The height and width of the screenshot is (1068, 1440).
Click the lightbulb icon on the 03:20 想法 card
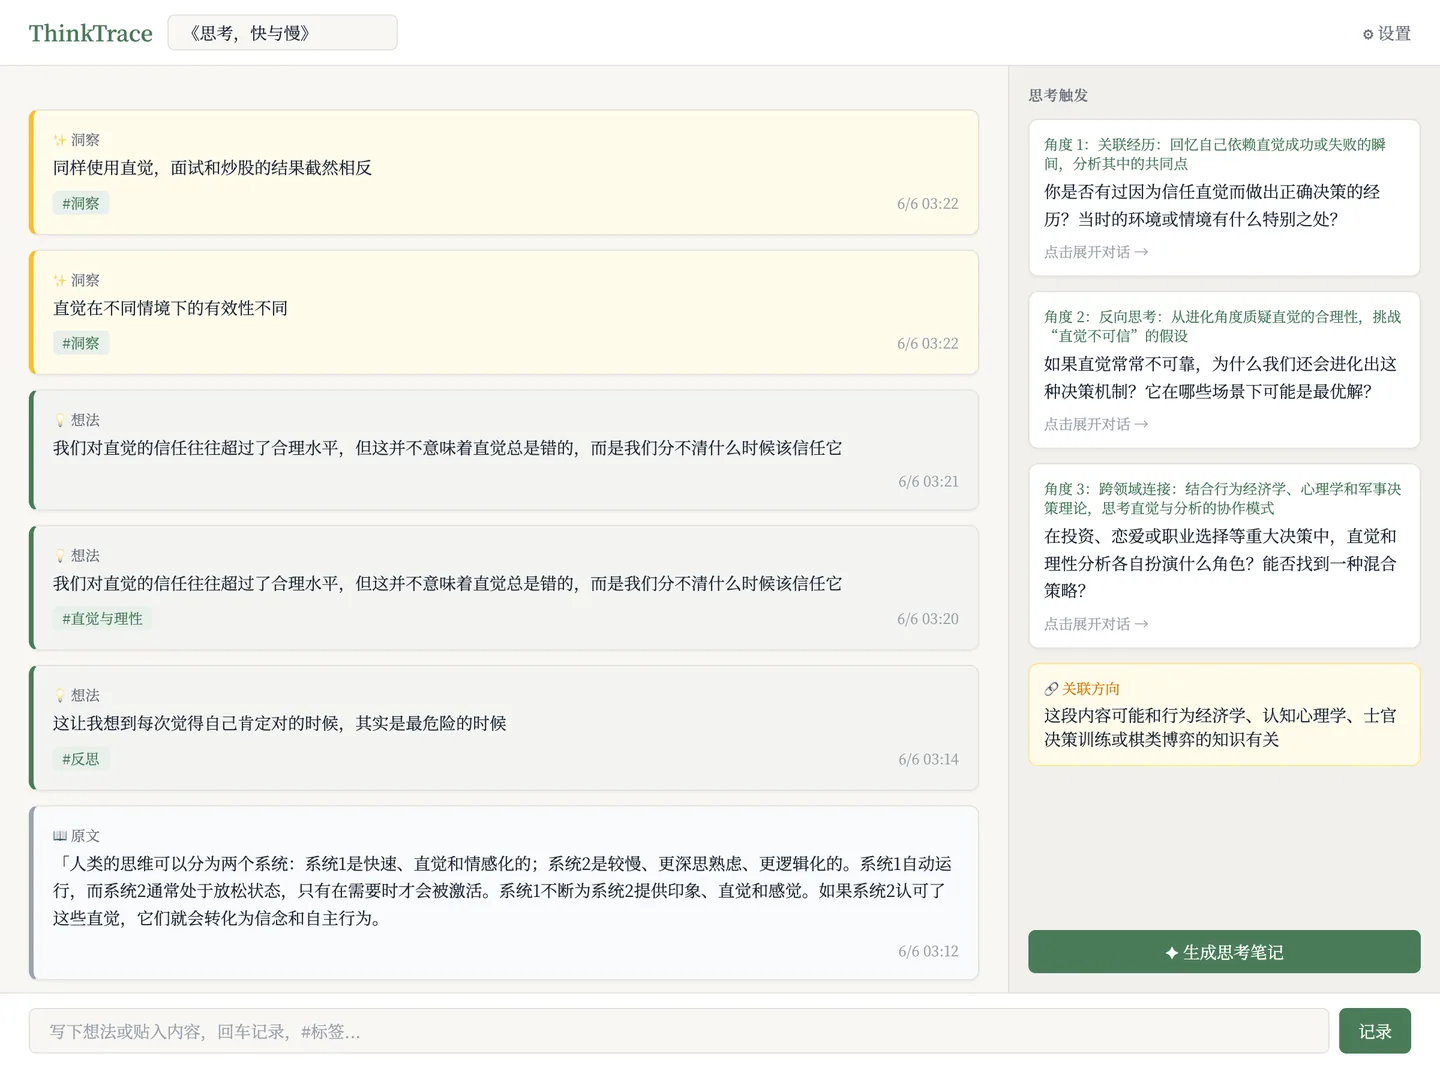coord(60,555)
